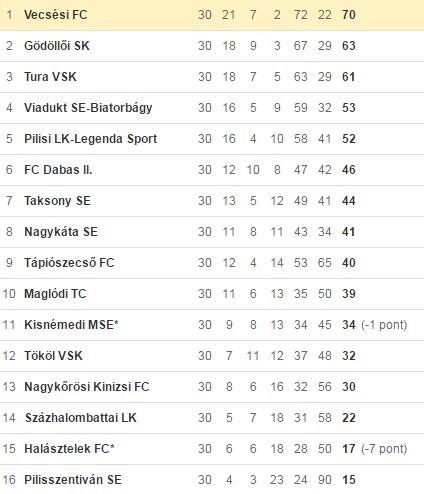Select the Tura VSK team name
424x494 pixels.
tap(50, 77)
